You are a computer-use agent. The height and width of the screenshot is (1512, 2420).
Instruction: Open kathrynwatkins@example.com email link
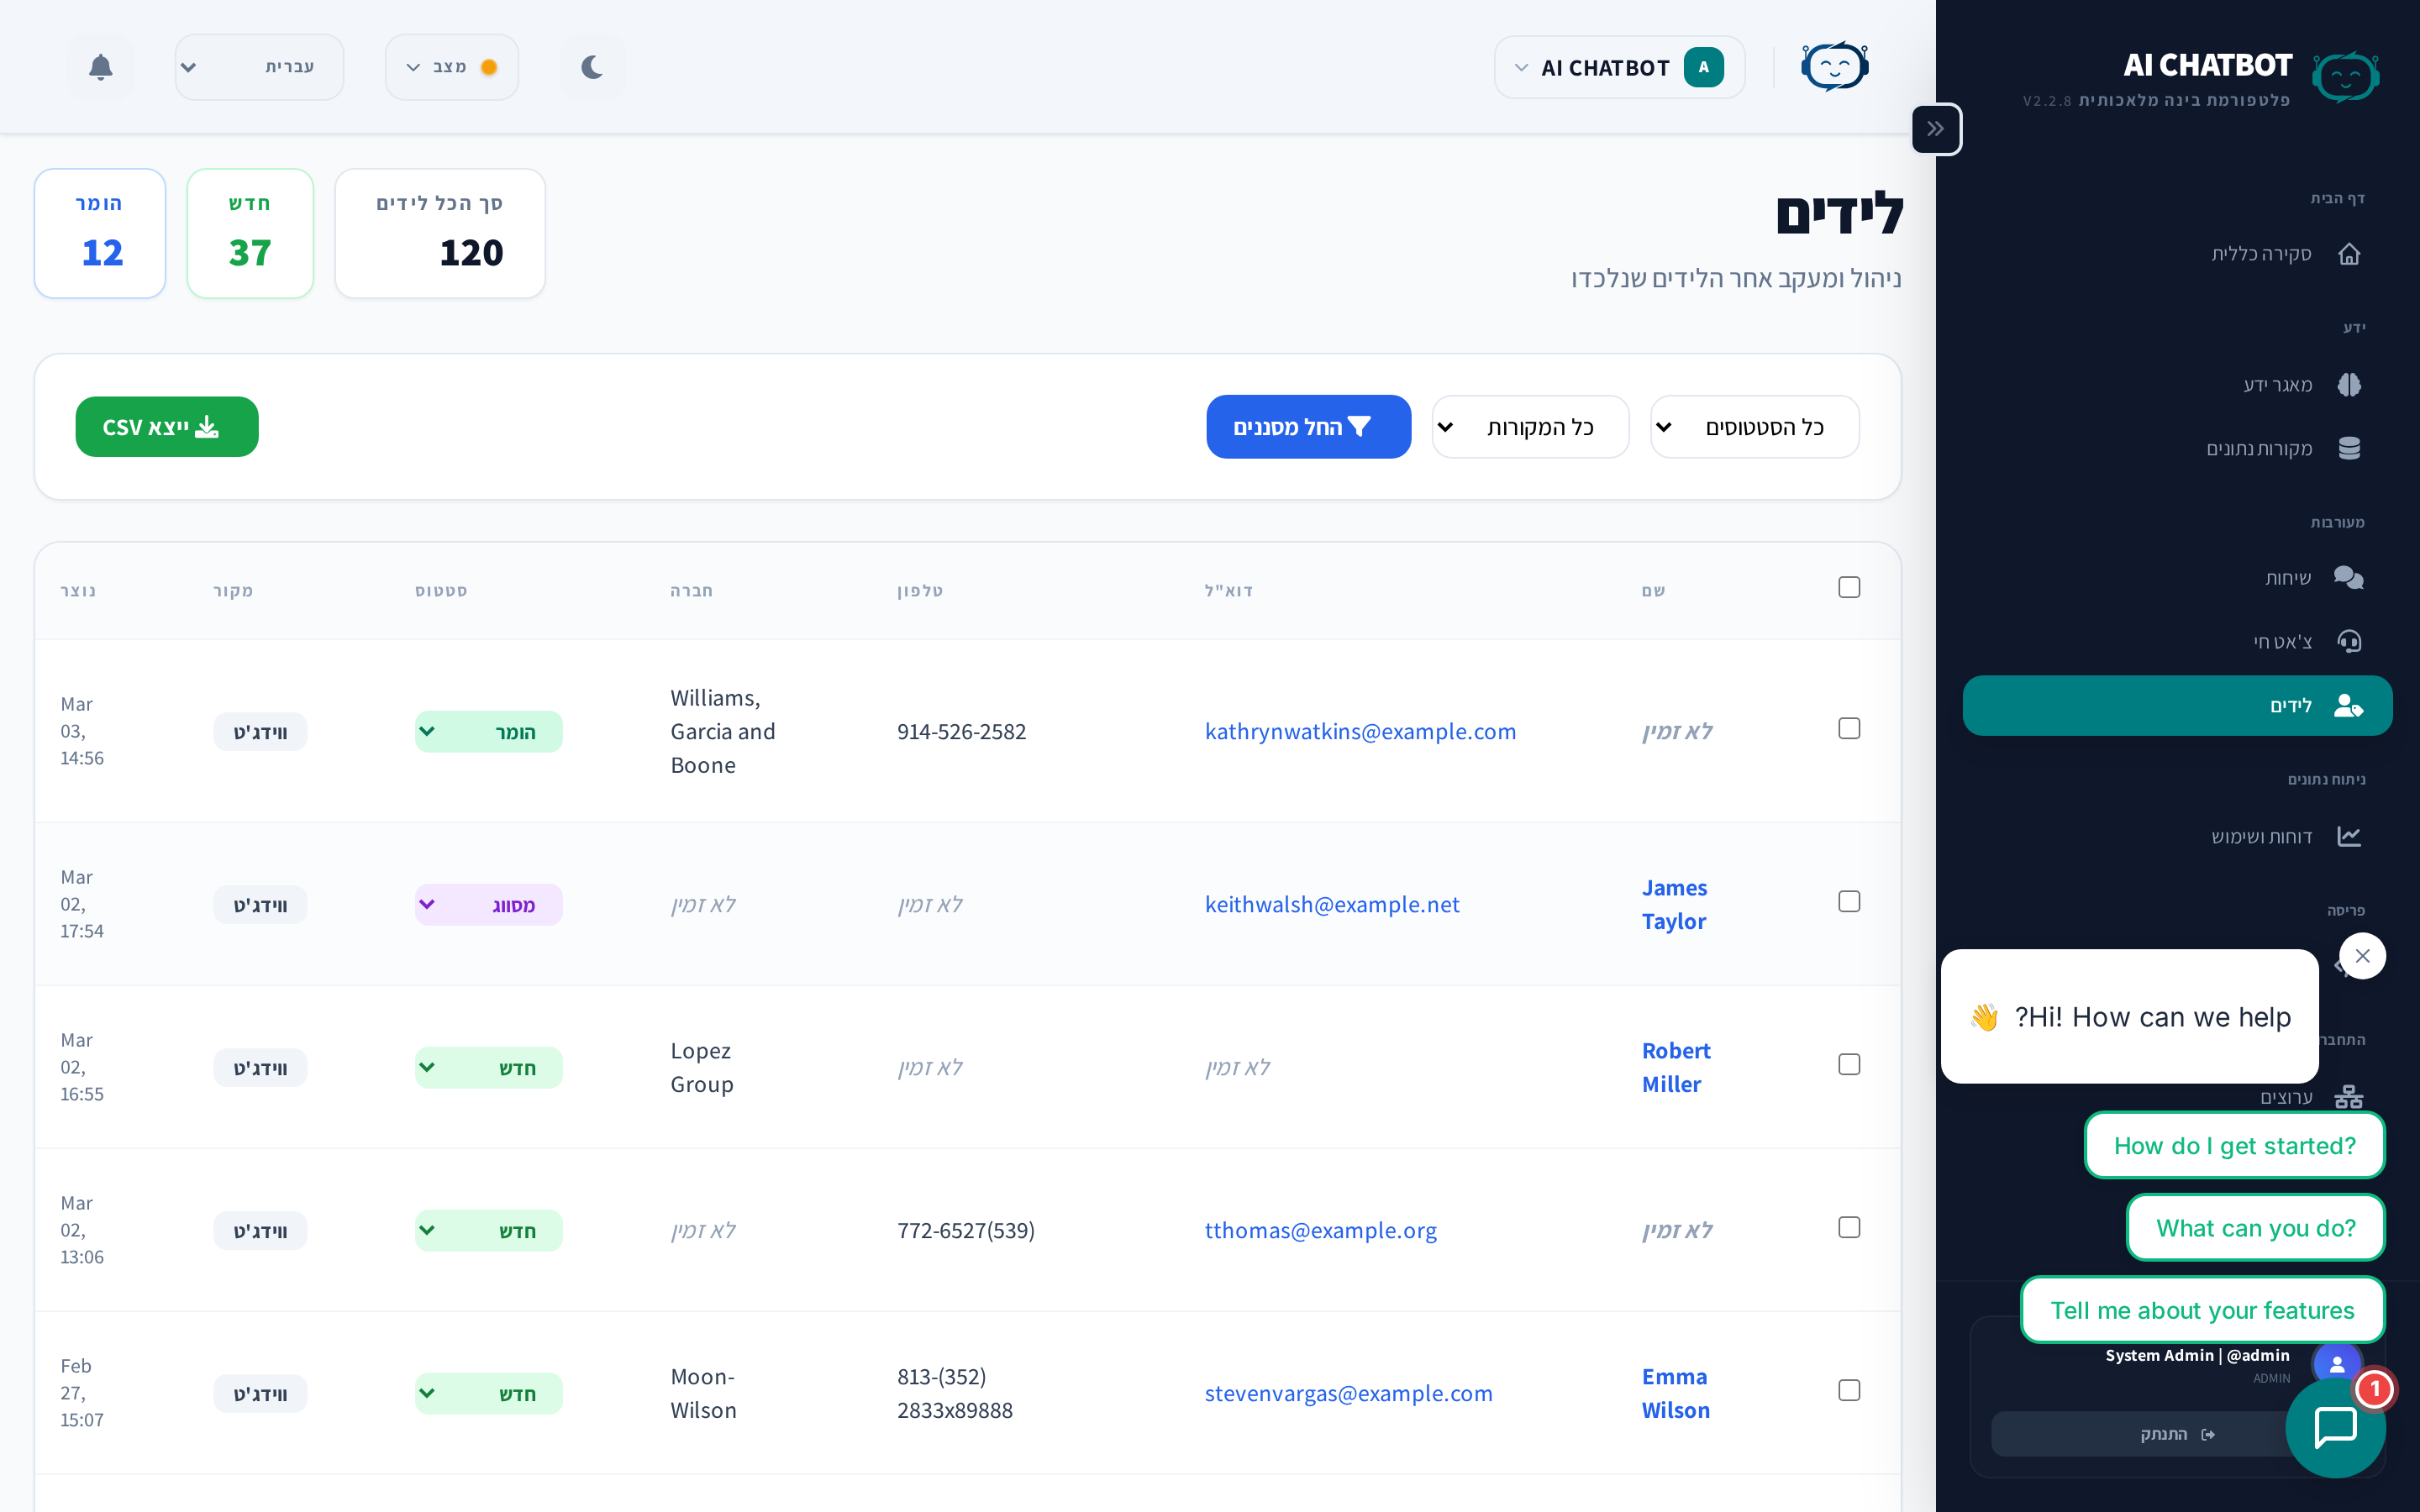pyautogui.click(x=1360, y=731)
